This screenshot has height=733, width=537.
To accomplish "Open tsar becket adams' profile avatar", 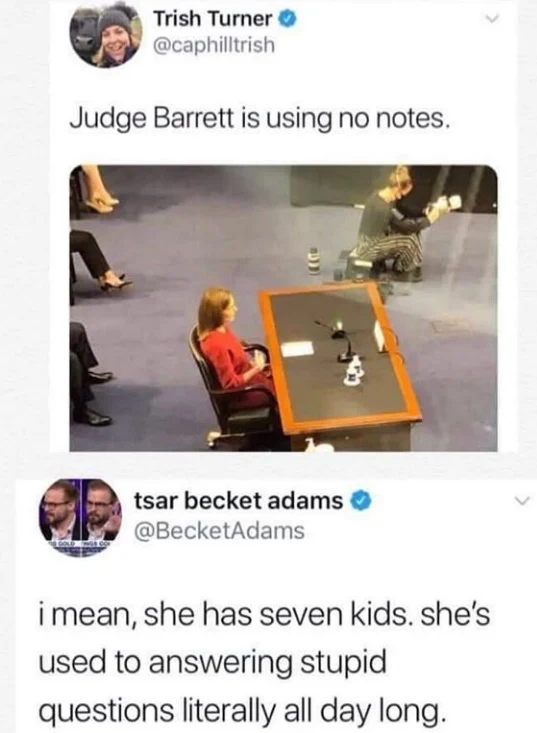I will [x=80, y=517].
